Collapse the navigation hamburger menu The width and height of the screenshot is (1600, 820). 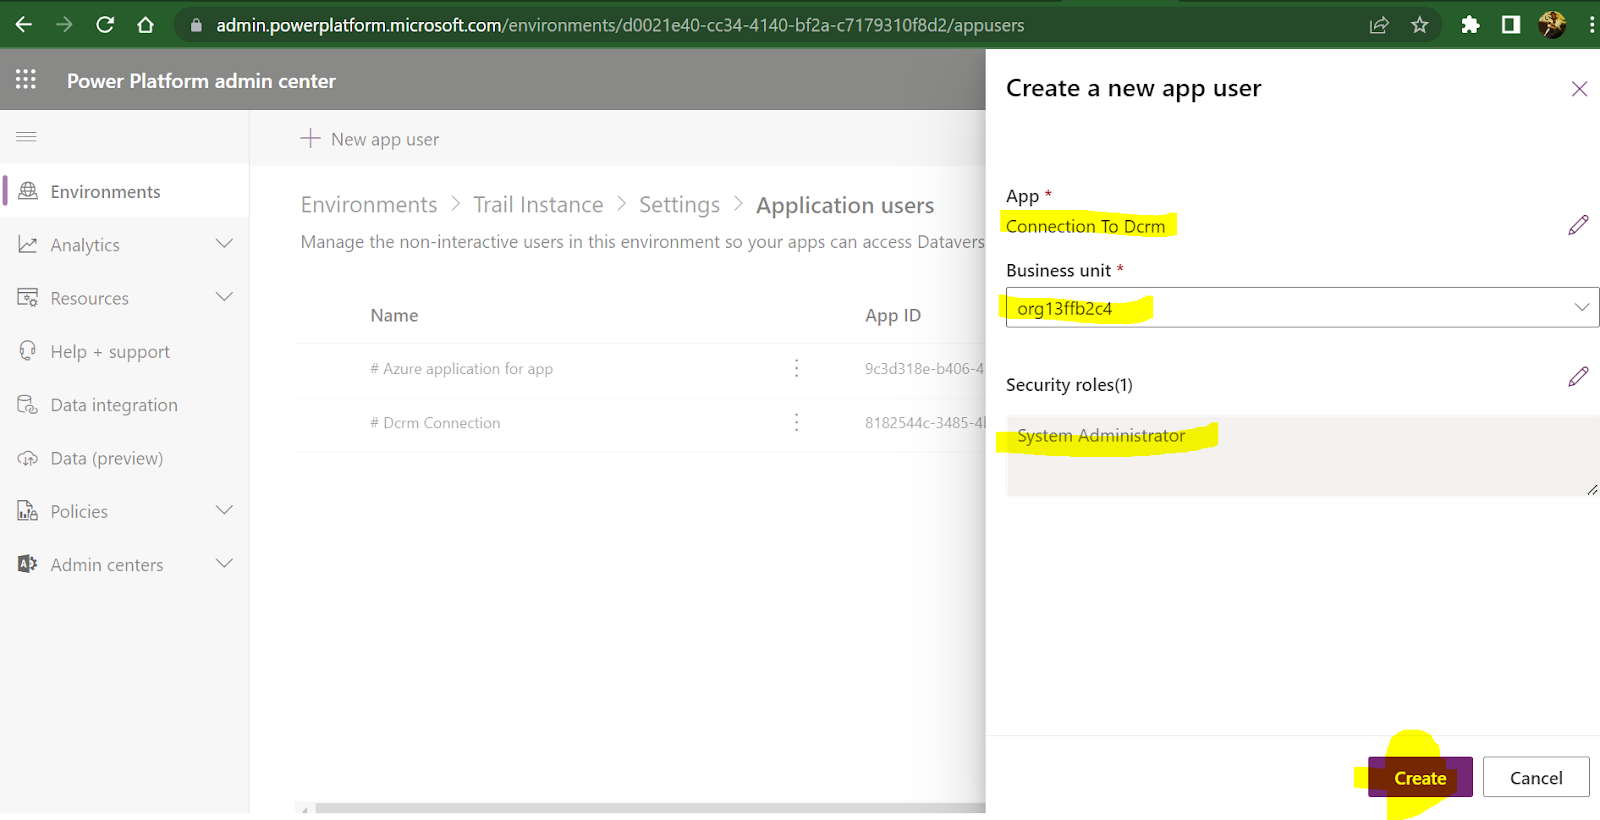(x=26, y=137)
